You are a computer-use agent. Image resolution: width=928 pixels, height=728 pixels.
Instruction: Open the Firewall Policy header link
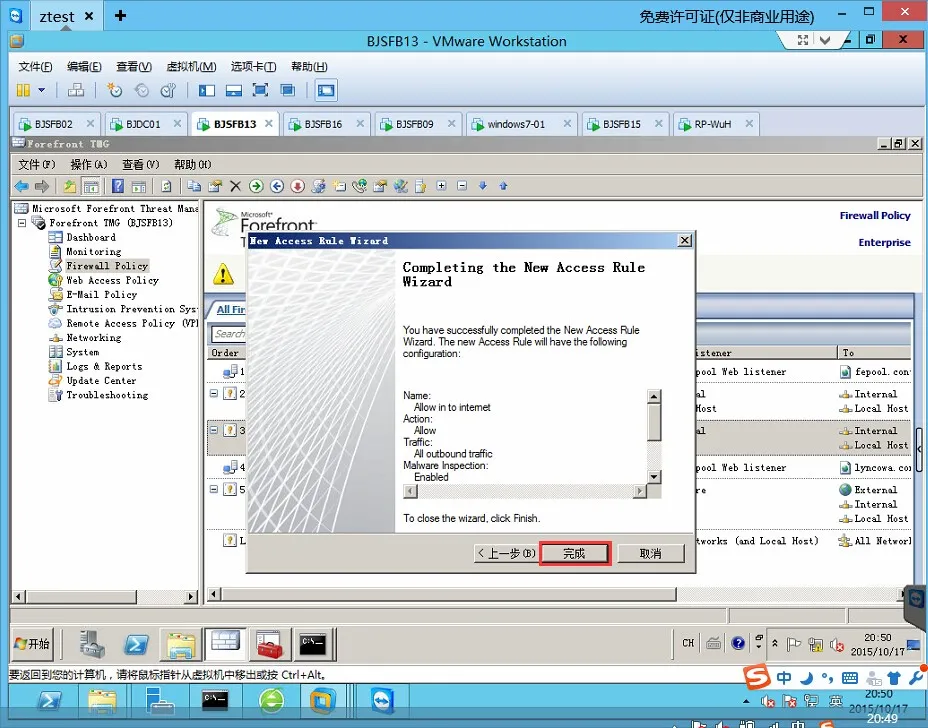click(x=875, y=215)
